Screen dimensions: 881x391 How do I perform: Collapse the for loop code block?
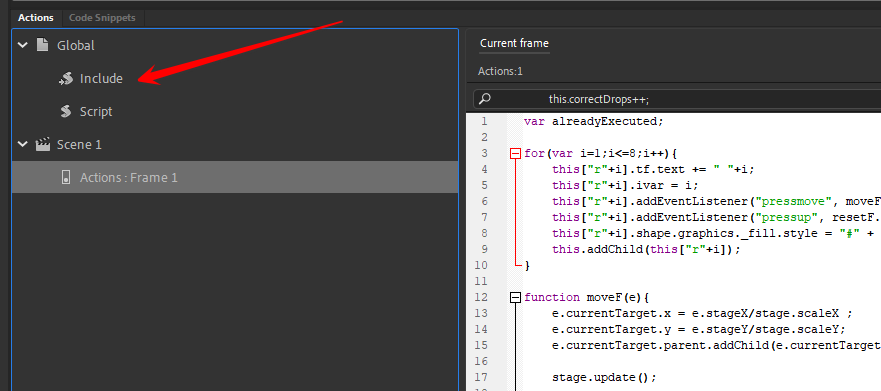pos(515,153)
